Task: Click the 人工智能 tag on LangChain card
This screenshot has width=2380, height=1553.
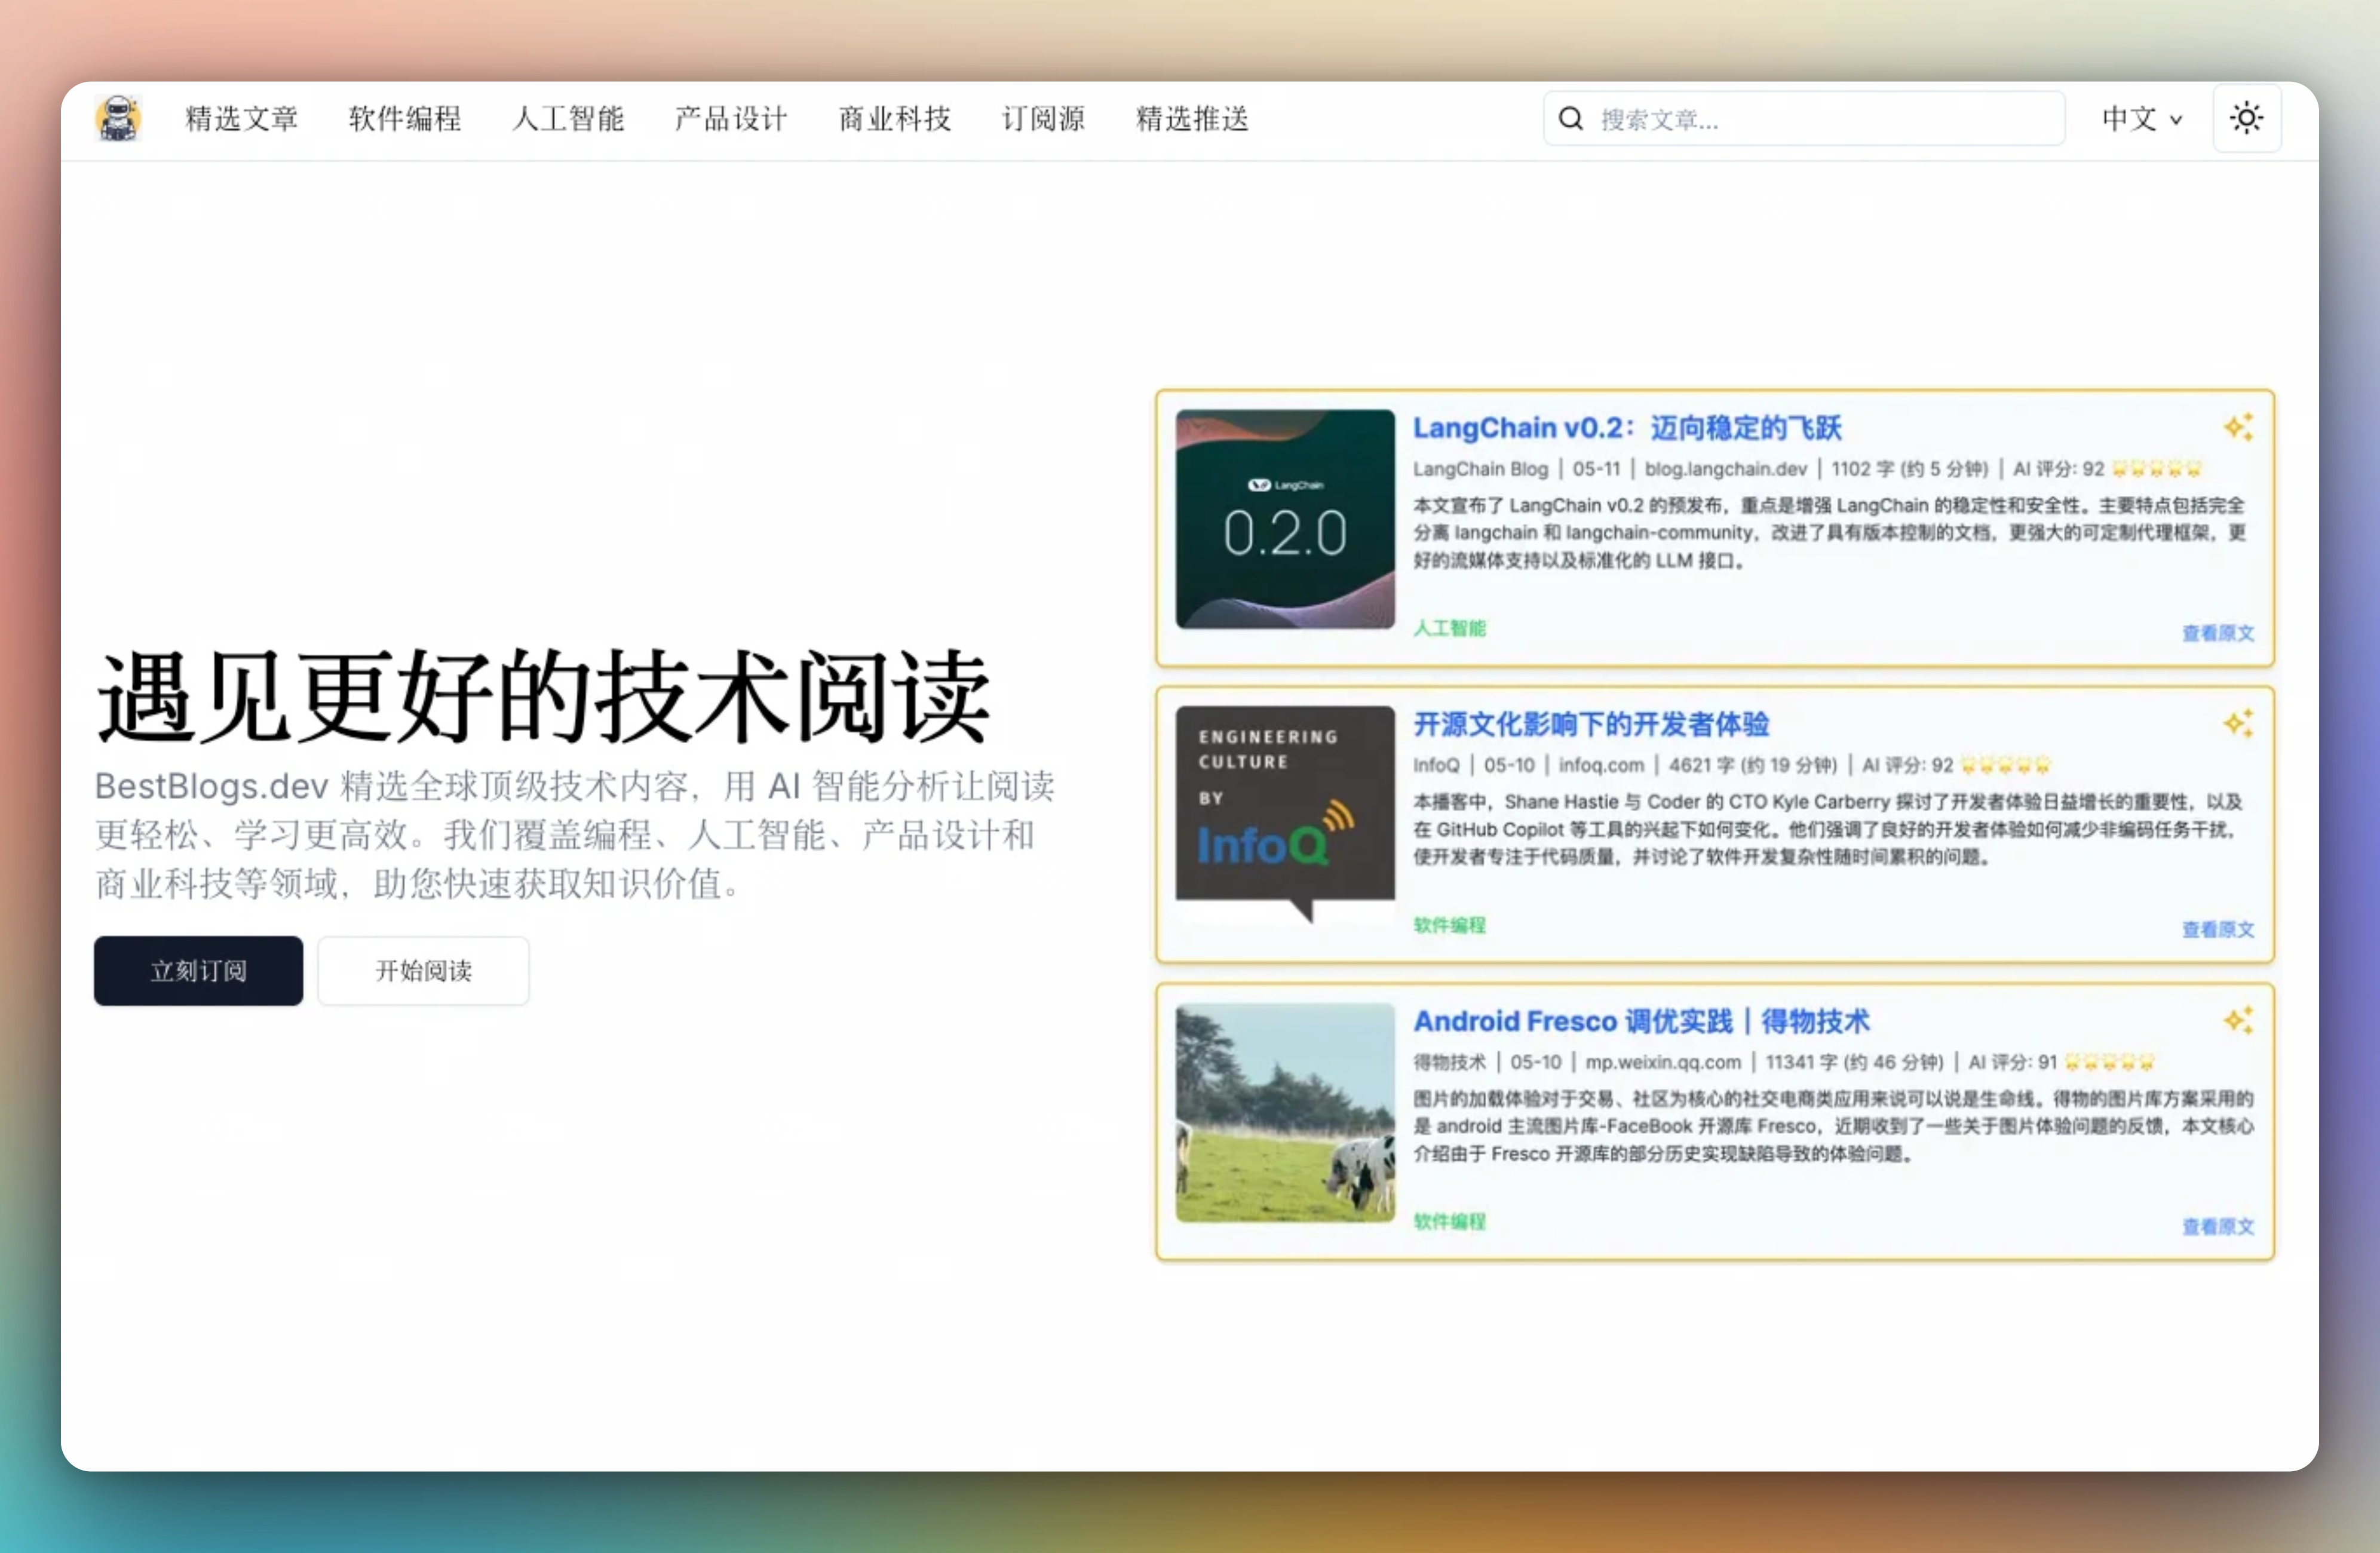Action: [1449, 628]
